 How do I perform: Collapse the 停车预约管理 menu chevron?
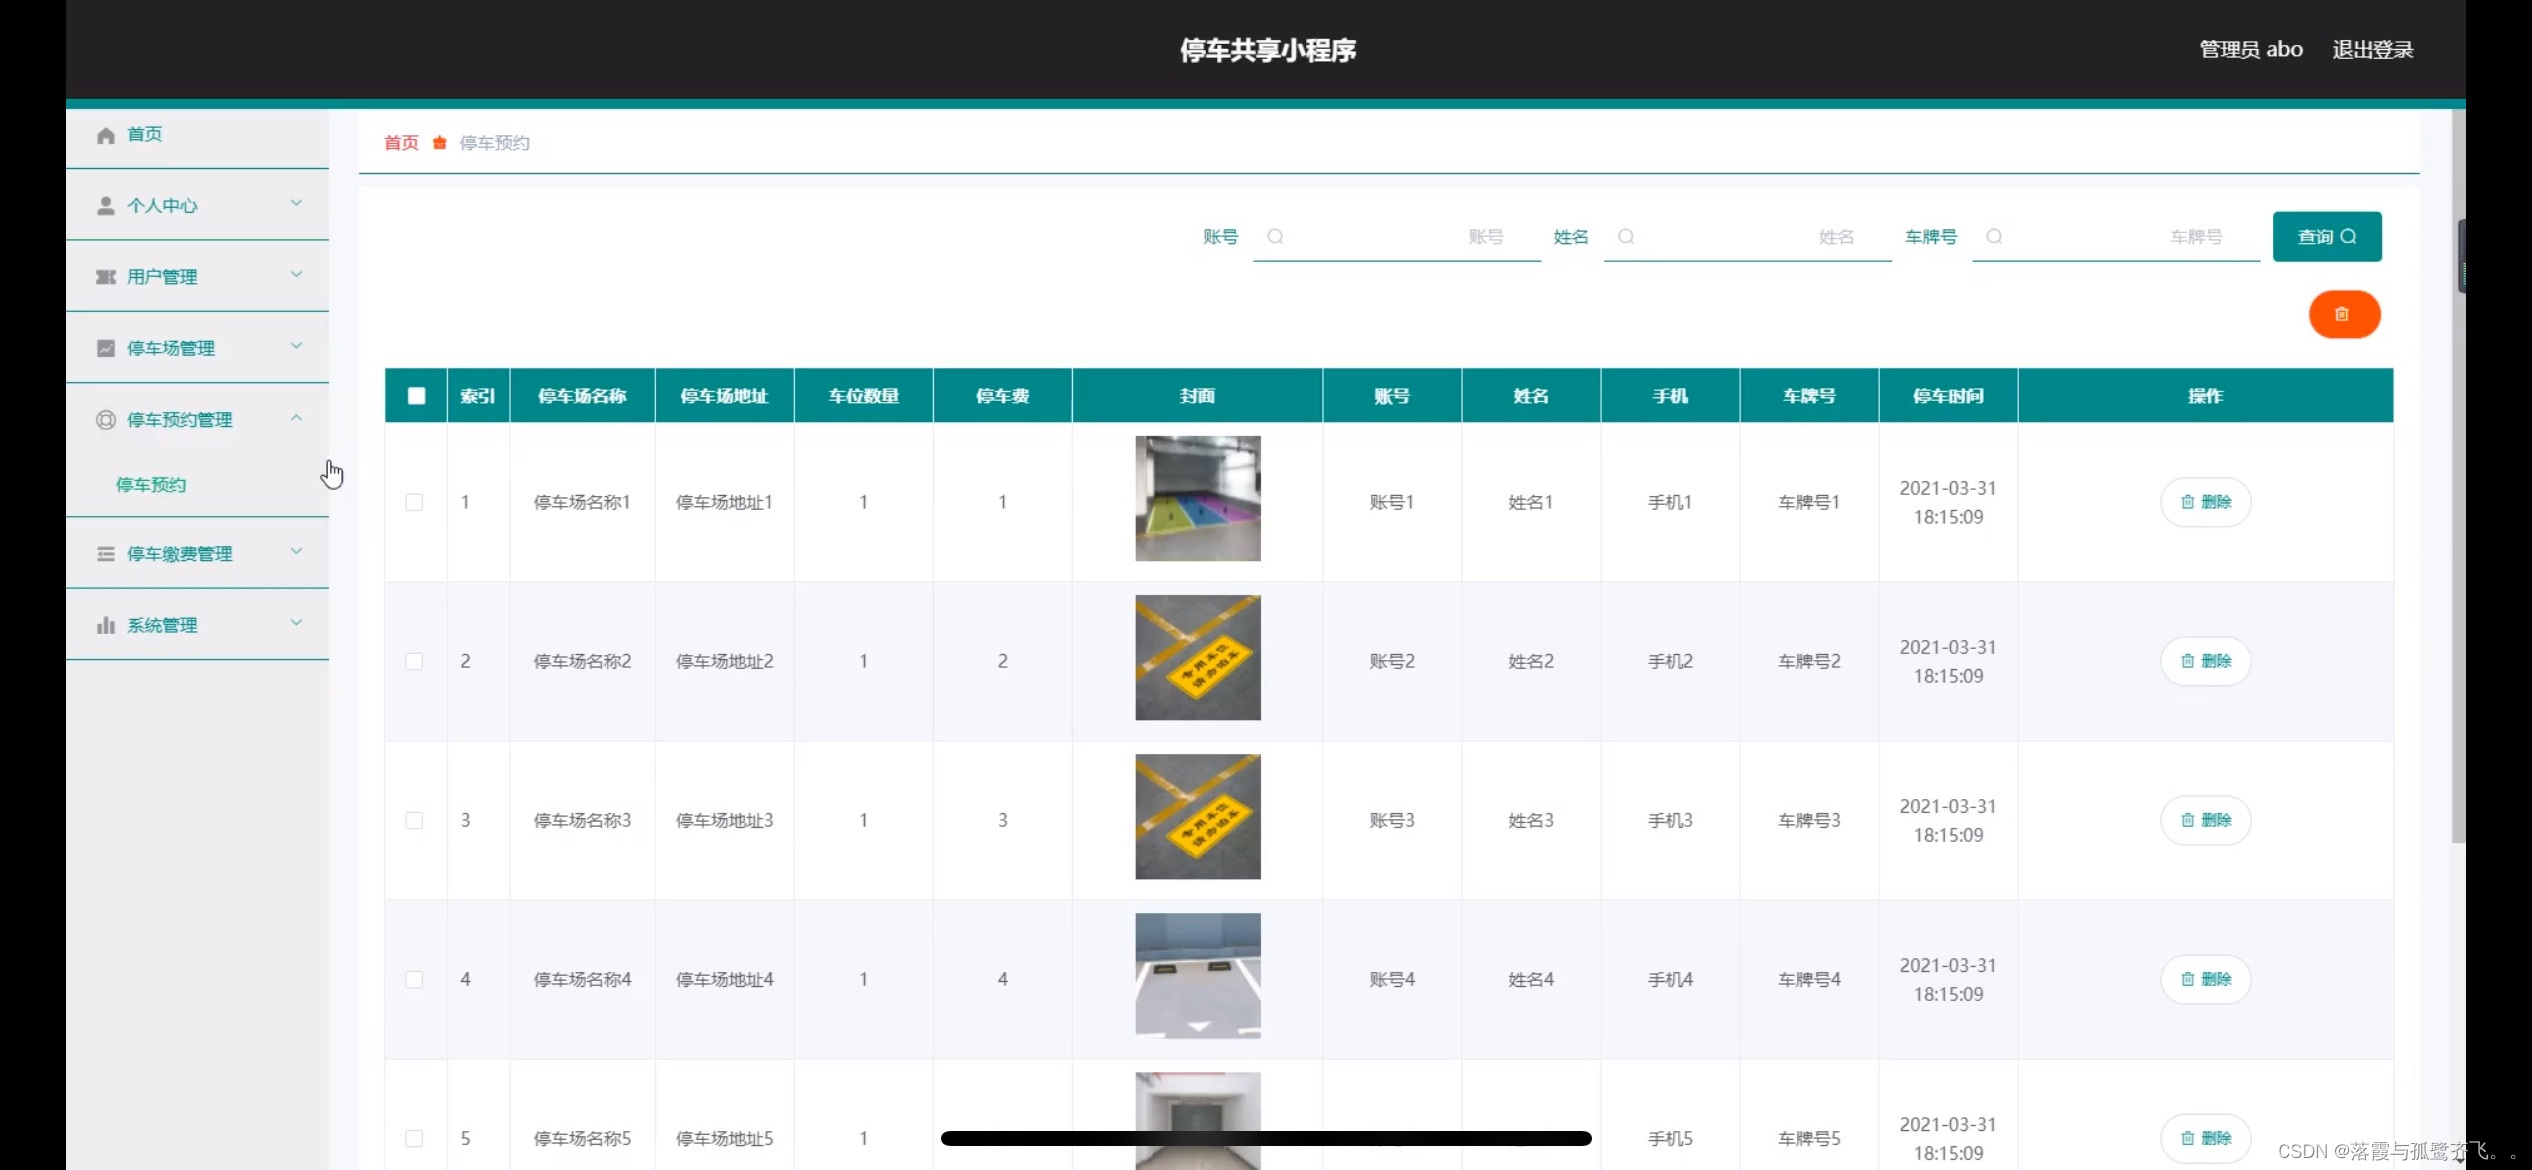pyautogui.click(x=296, y=418)
